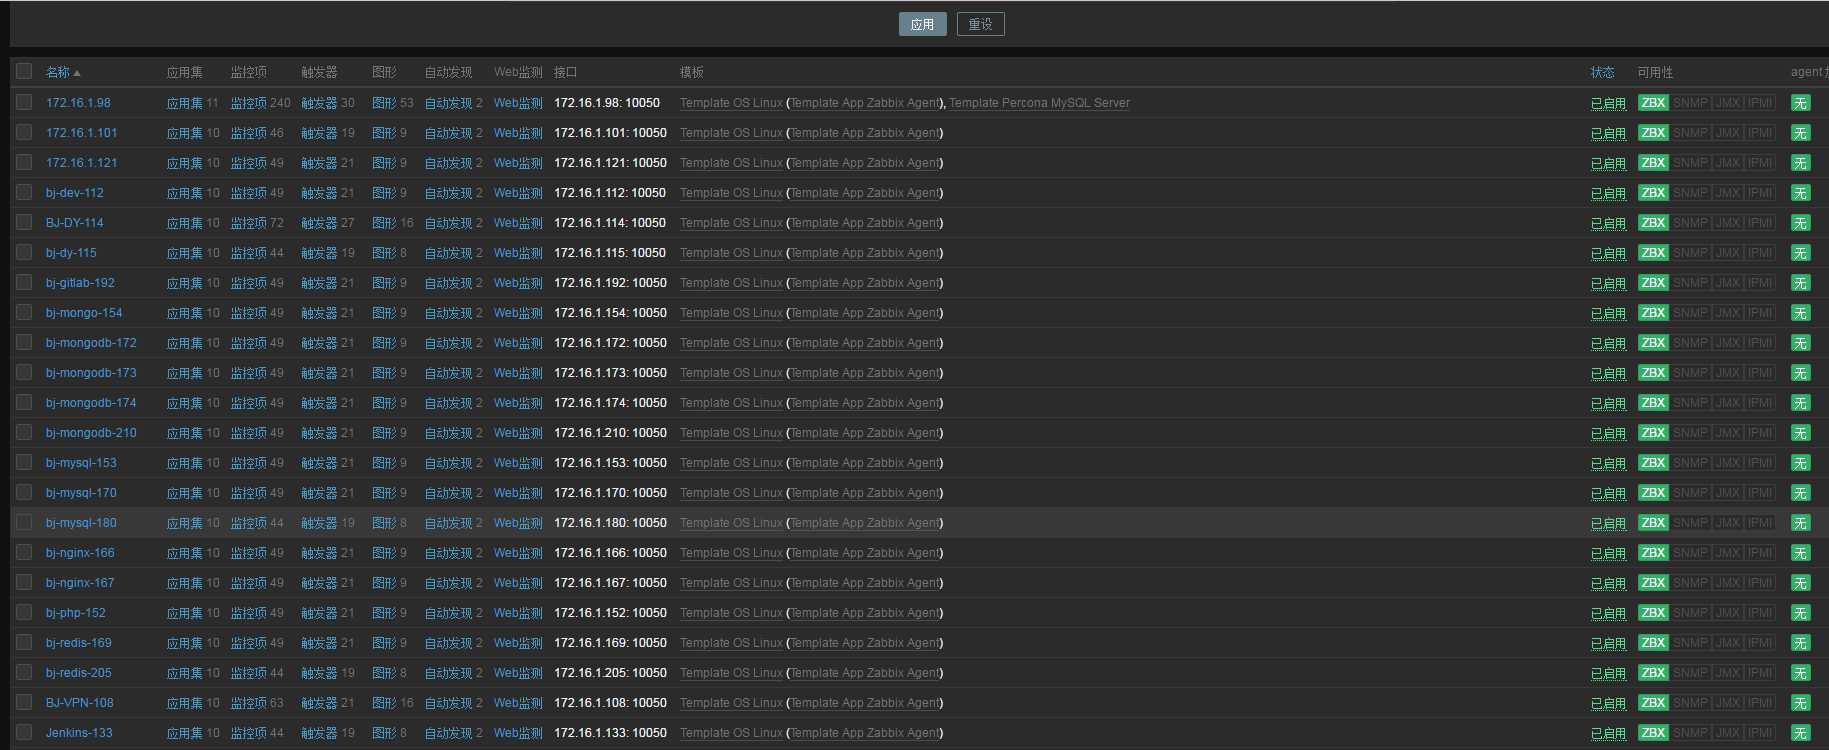Click the 应用 apply filter button
Viewport: 1829px width, 750px height.
pos(922,24)
